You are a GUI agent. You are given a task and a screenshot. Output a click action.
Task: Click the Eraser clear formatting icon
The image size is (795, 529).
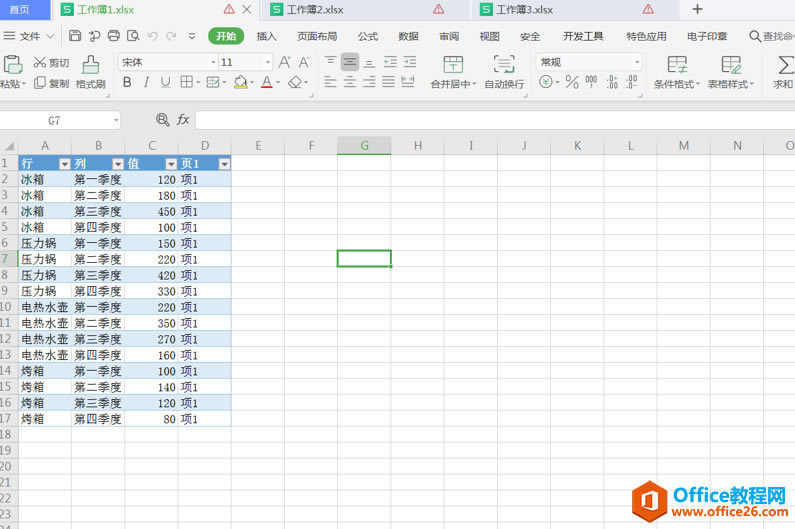295,82
